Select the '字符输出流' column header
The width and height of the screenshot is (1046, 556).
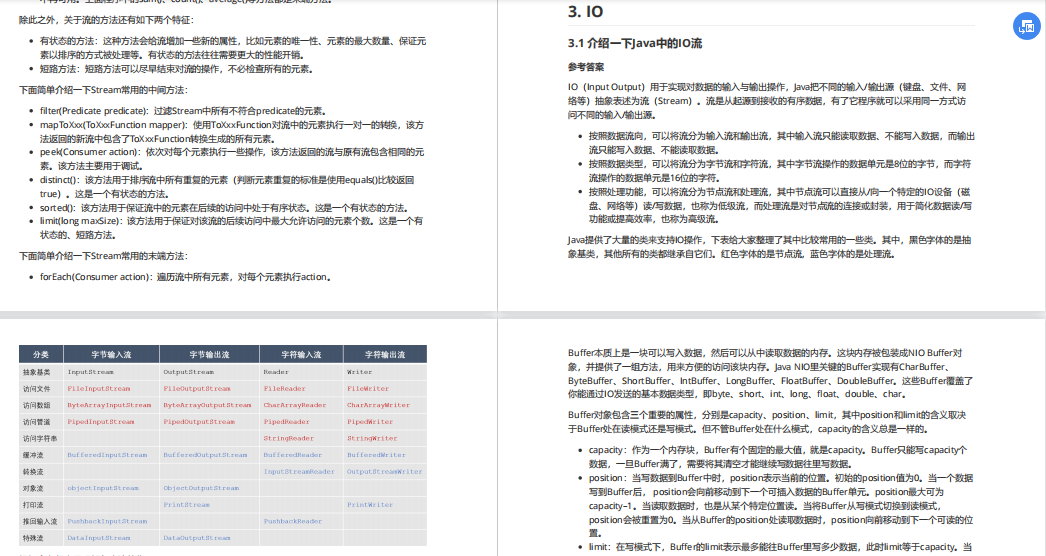coord(385,354)
